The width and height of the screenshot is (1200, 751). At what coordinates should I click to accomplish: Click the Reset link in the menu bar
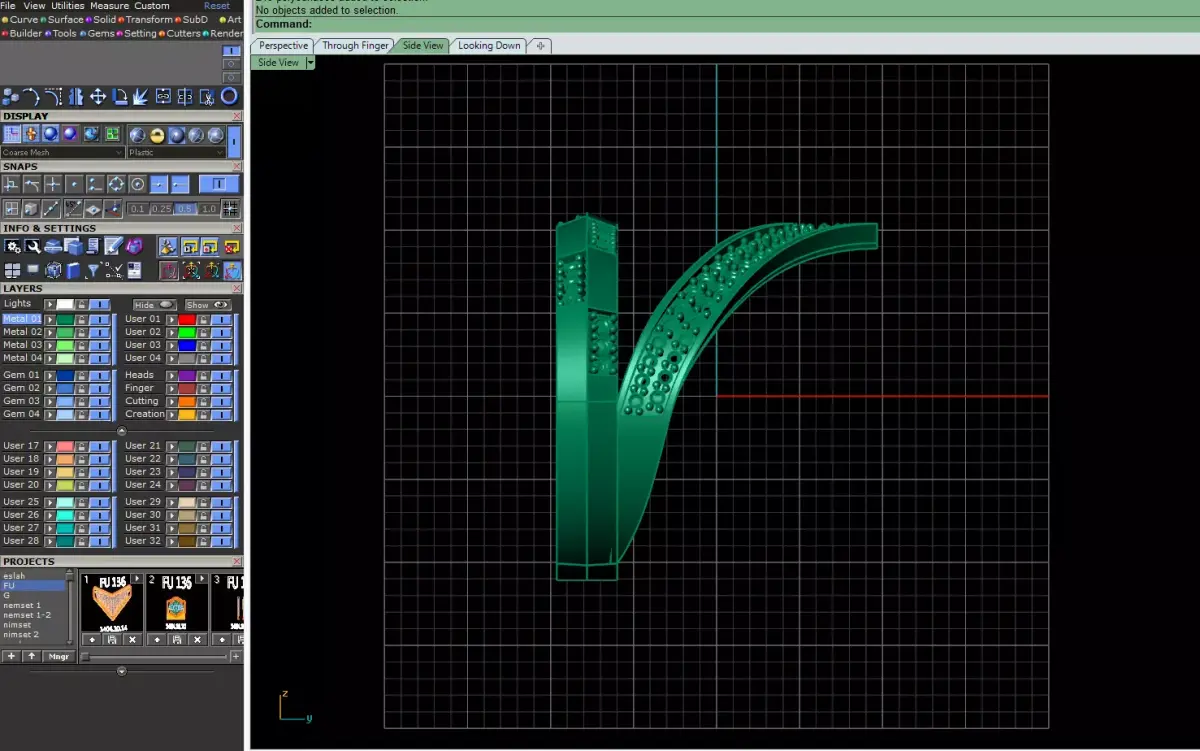[217, 6]
